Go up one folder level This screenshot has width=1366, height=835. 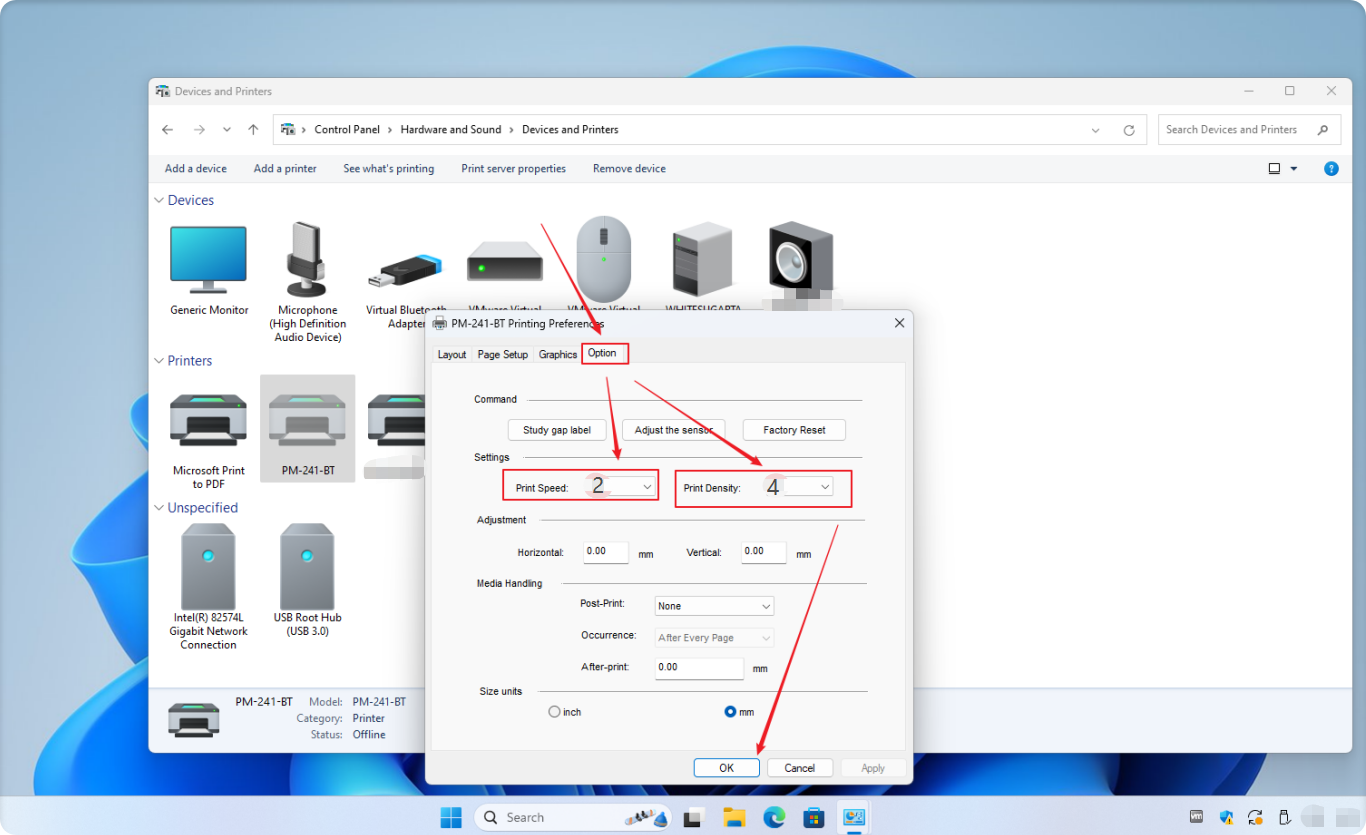coord(253,130)
